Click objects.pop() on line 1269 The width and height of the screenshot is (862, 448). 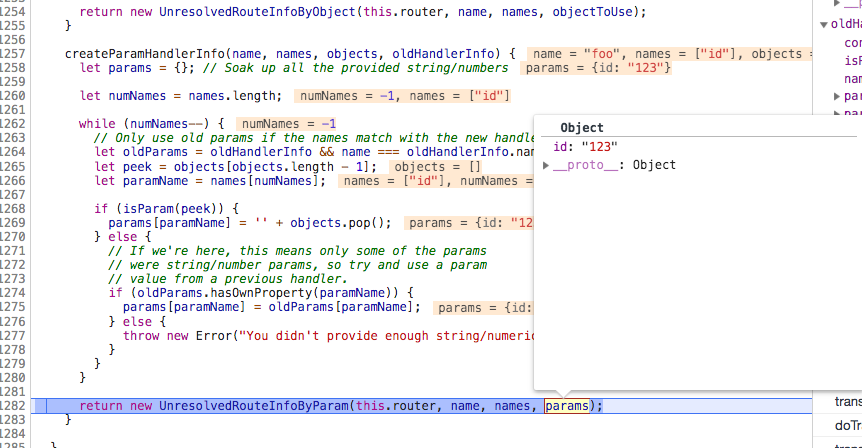(x=336, y=223)
